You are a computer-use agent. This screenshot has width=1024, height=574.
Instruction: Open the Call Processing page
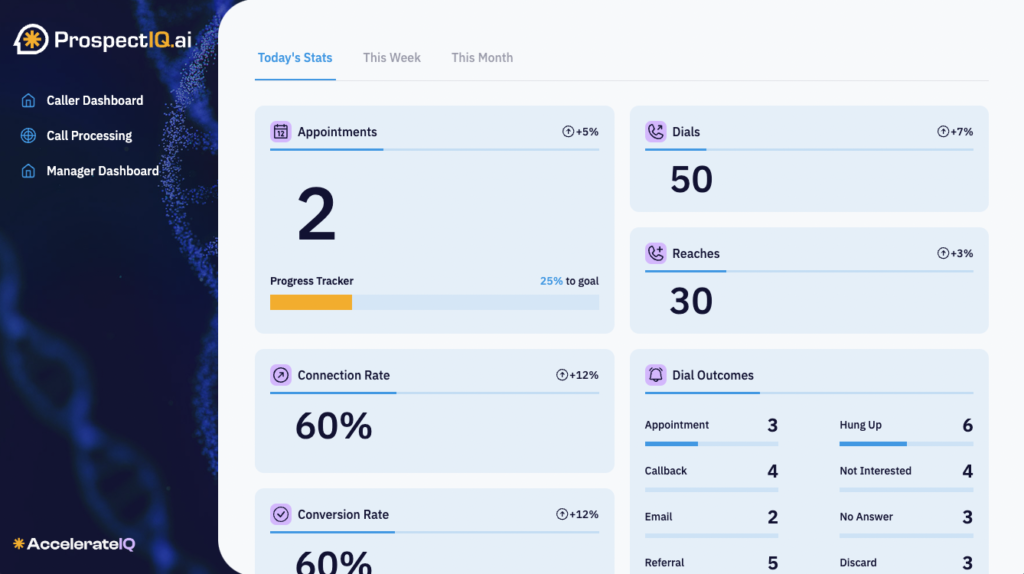(89, 136)
